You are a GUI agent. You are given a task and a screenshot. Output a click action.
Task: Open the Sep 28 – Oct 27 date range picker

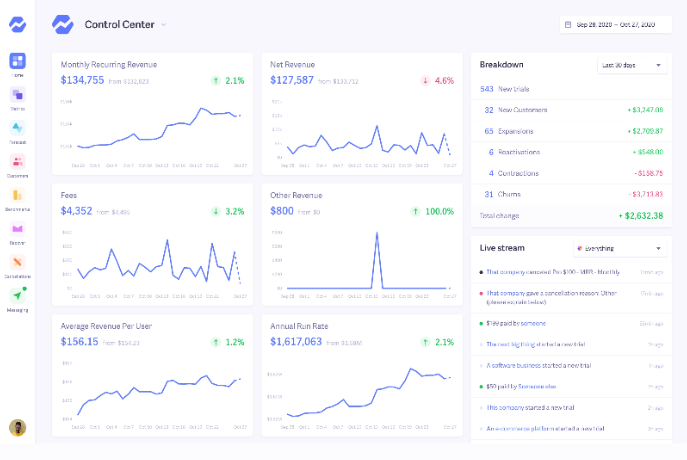616,25
